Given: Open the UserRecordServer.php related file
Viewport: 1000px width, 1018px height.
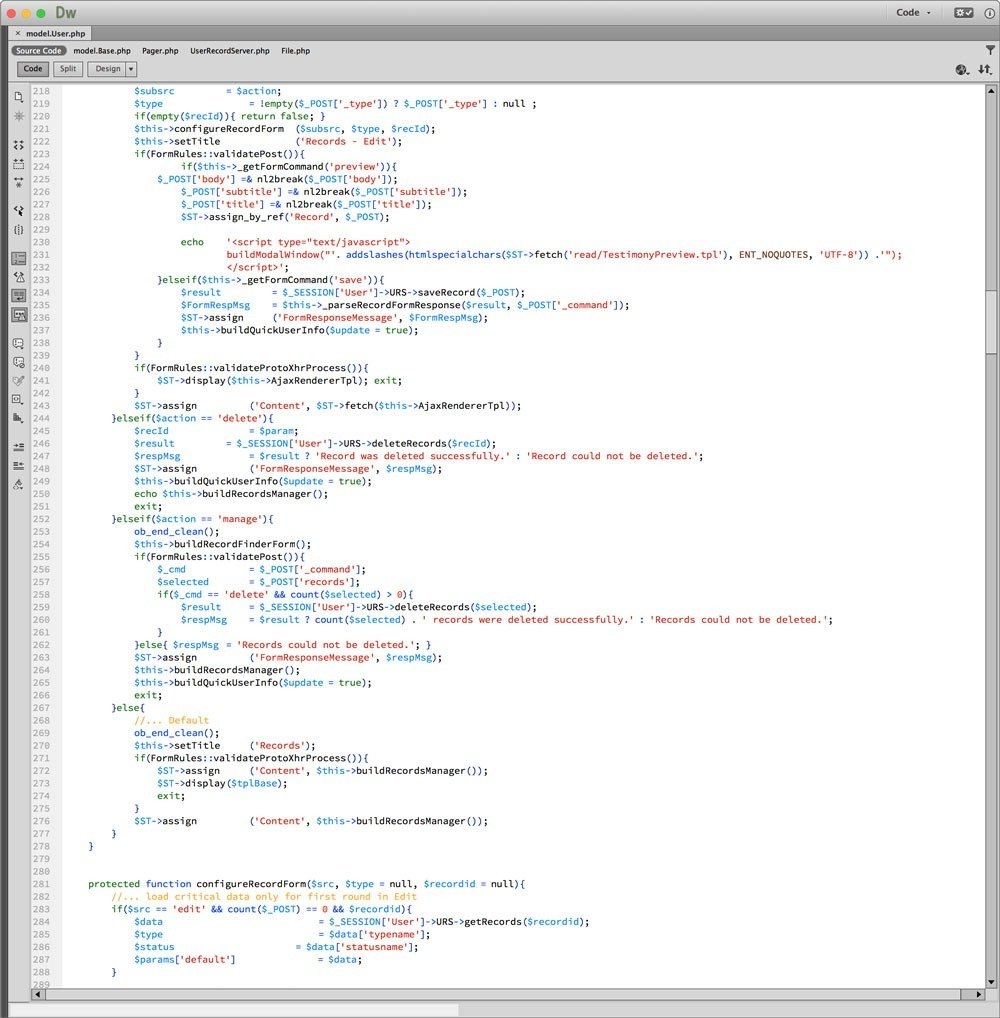Looking at the screenshot, I should coord(230,51).
